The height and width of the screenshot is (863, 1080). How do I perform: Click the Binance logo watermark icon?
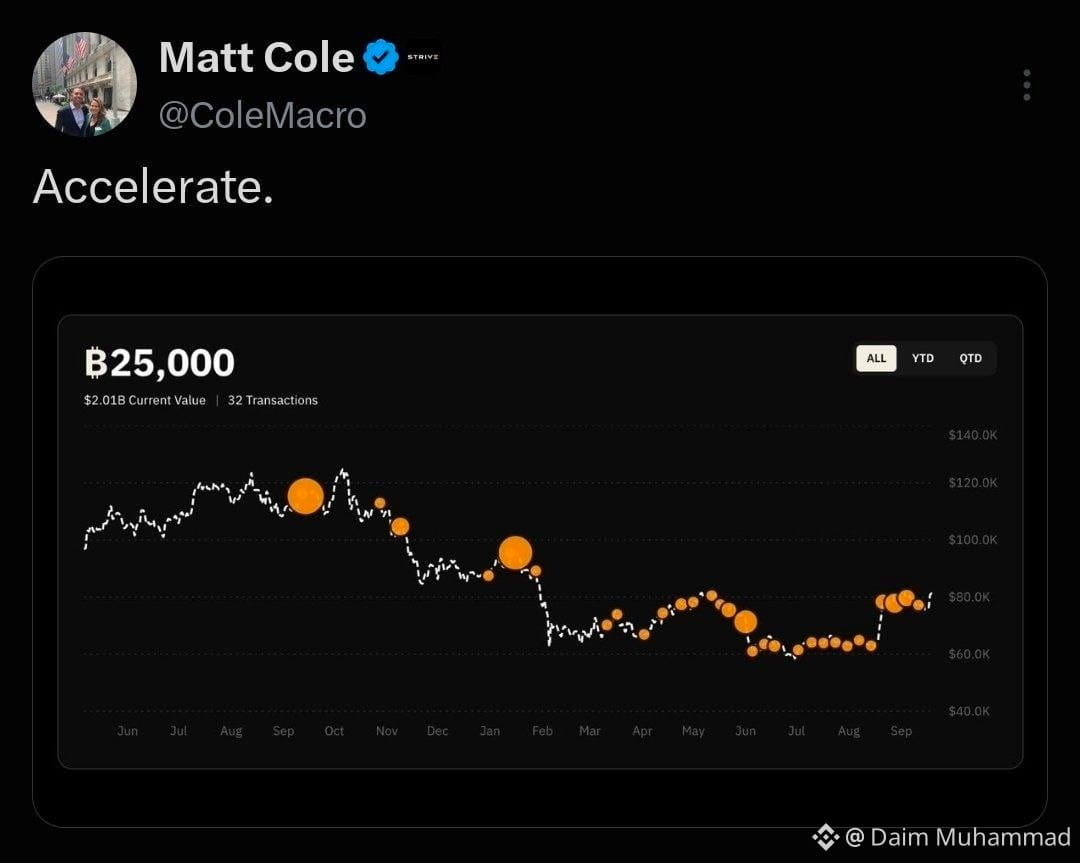[x=825, y=838]
